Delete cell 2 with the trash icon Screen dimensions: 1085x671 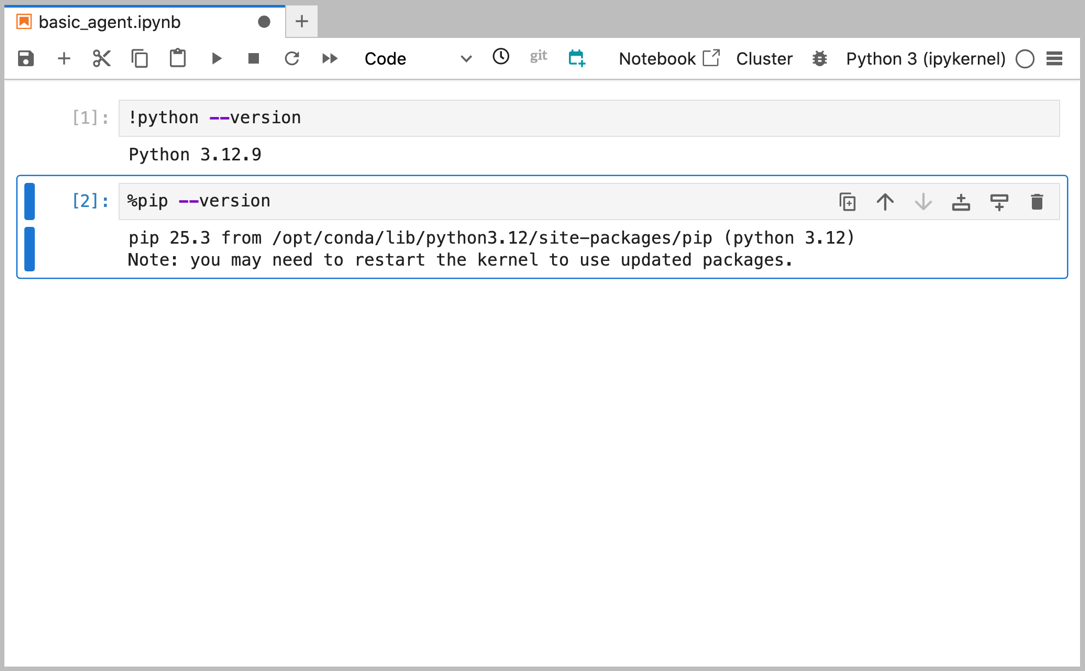(x=1037, y=202)
